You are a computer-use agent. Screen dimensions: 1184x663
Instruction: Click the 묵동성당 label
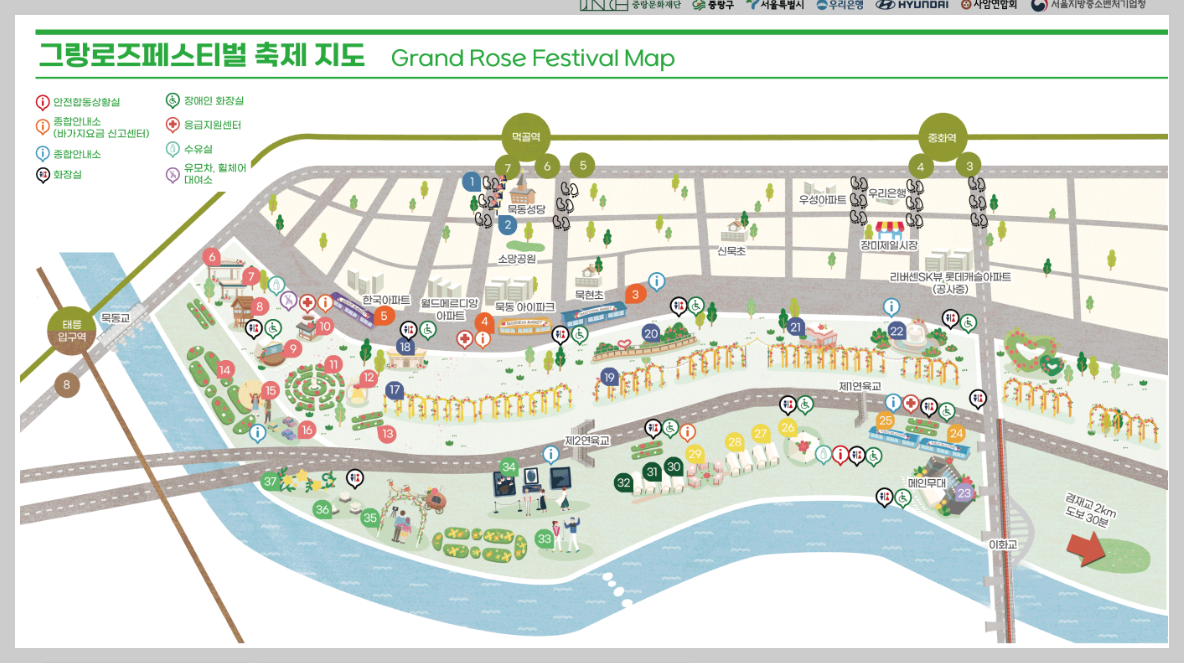[526, 209]
